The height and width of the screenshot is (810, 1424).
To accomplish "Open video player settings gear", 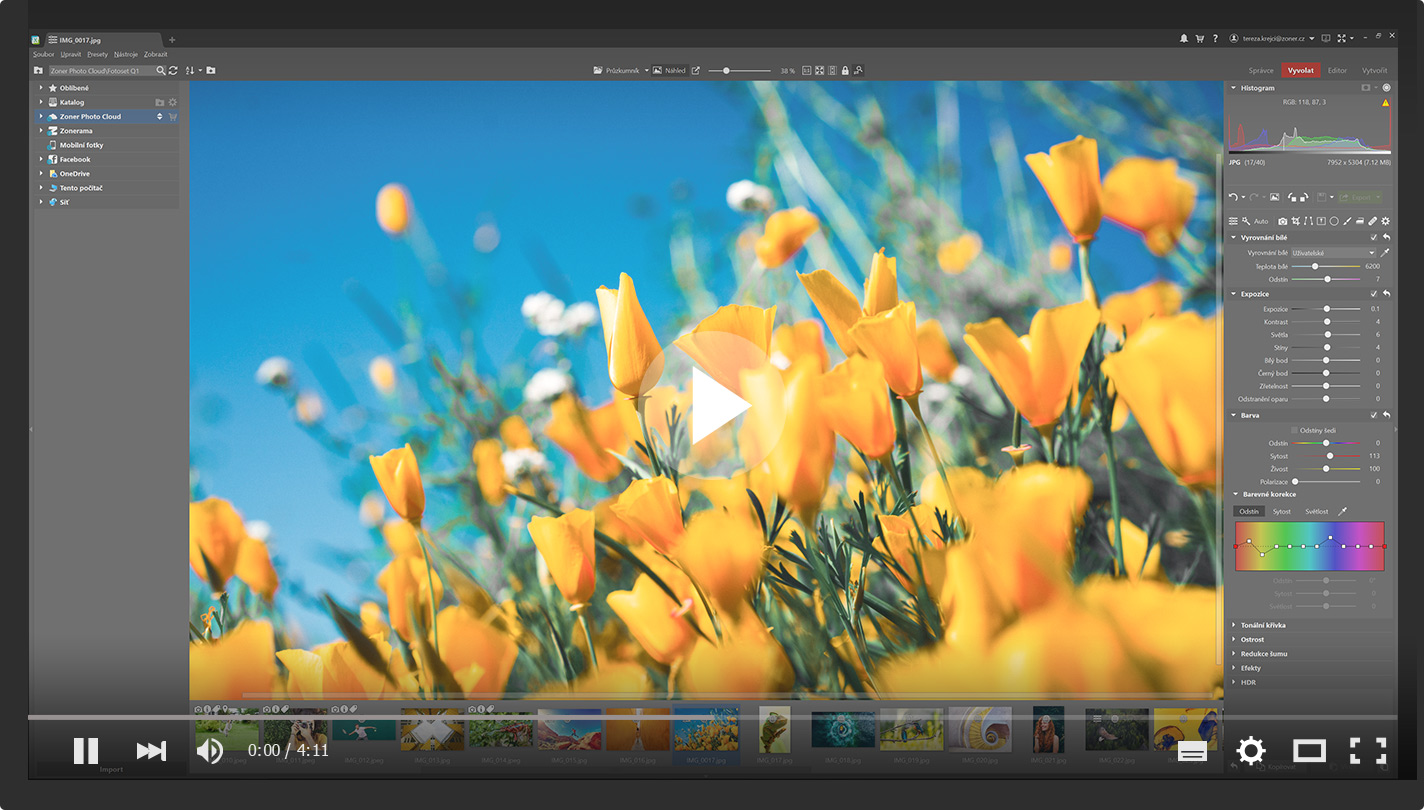I will (x=1251, y=750).
